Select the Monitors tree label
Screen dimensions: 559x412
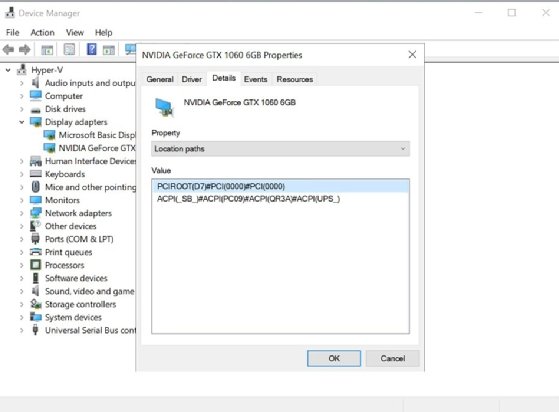click(62, 200)
